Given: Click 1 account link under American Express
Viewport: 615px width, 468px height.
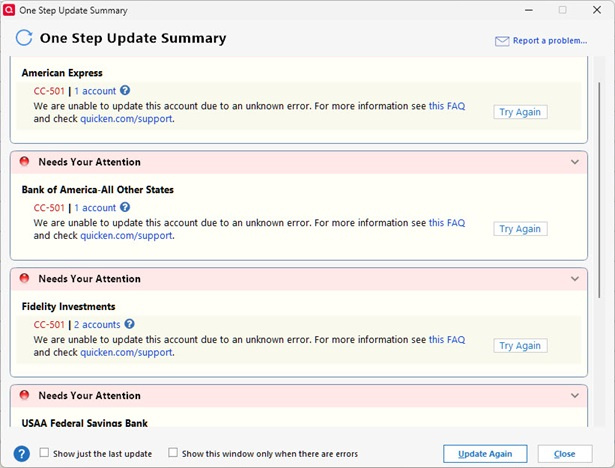Looking at the screenshot, I should coord(95,91).
